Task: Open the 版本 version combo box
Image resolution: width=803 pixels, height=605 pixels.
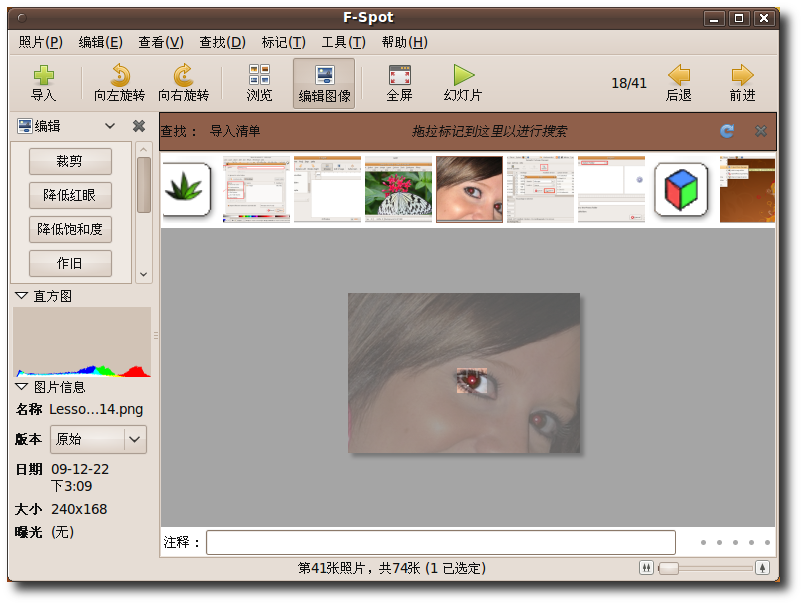Action: [98, 439]
